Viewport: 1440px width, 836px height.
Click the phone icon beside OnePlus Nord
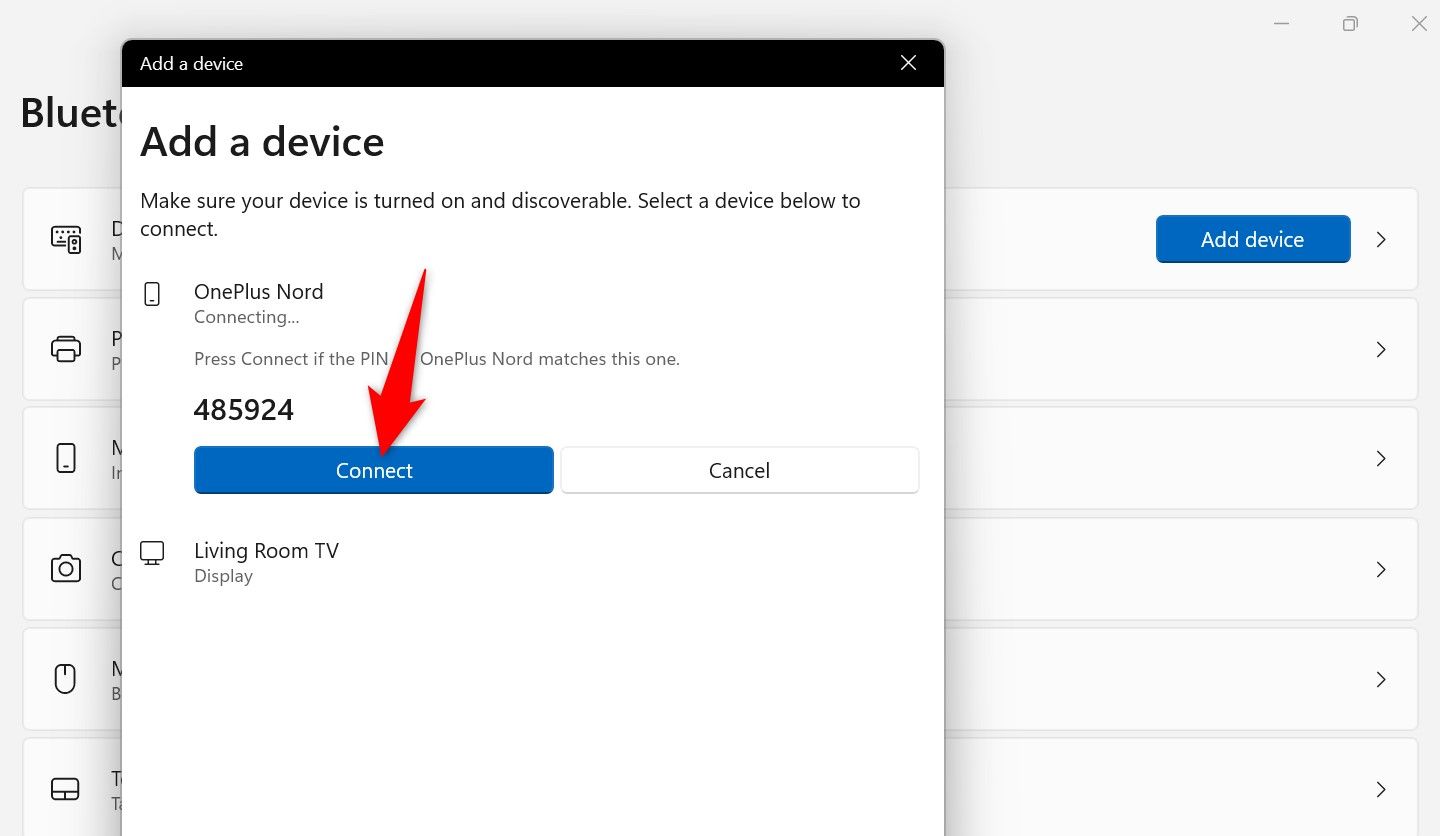coord(152,293)
